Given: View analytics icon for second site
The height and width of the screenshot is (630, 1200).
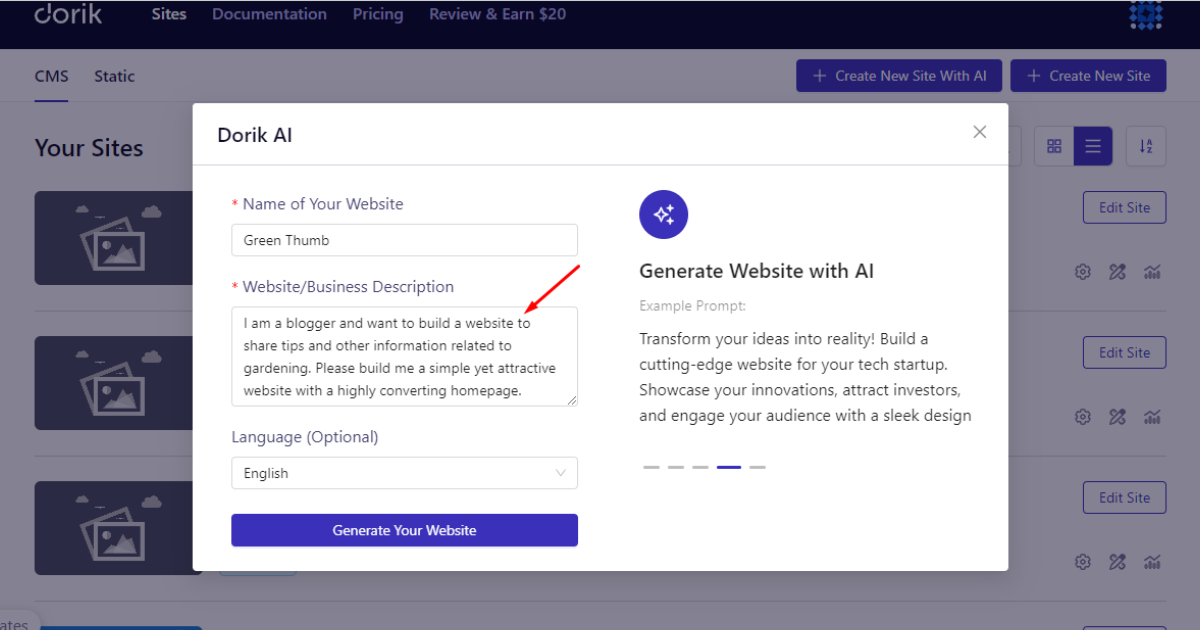Looking at the screenshot, I should pos(1153,417).
